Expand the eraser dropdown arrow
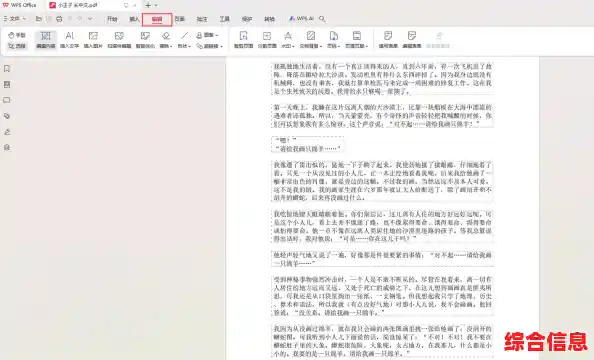The width and height of the screenshot is (594, 360). click(x=171, y=46)
